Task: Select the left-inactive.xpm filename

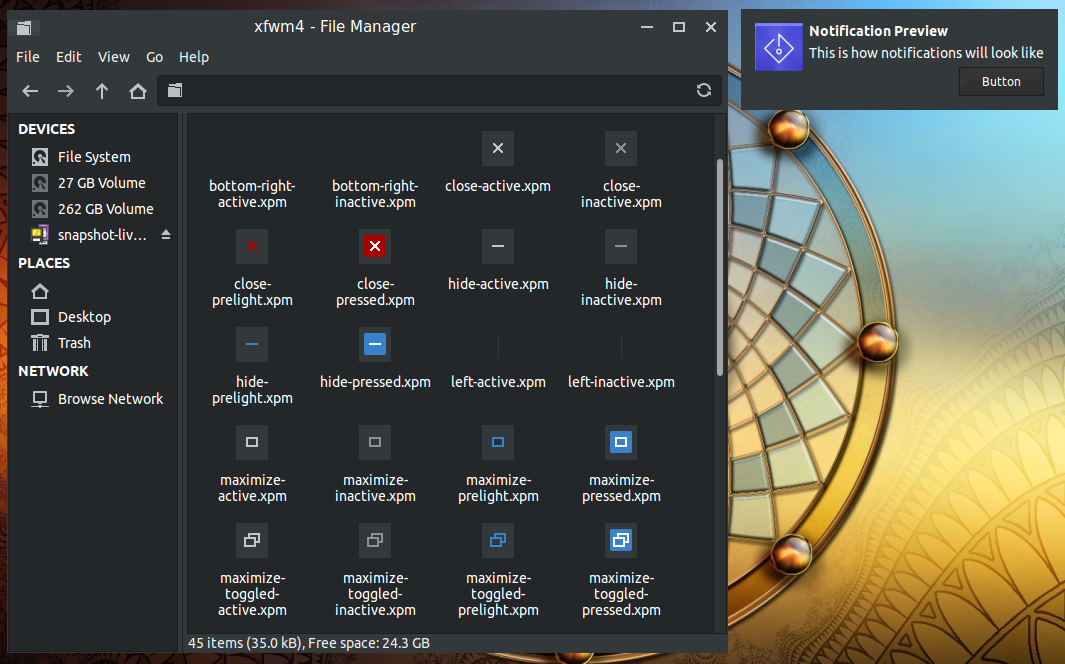Action: pos(621,382)
